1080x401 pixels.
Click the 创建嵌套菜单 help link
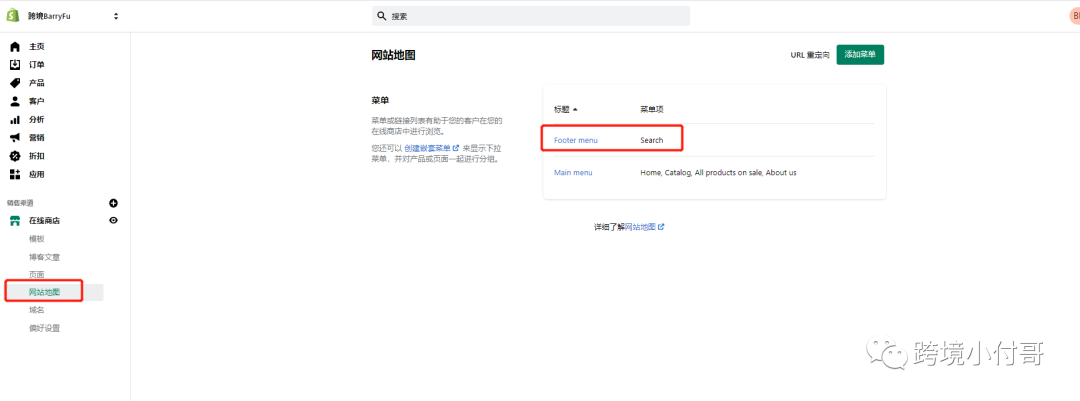click(431, 148)
